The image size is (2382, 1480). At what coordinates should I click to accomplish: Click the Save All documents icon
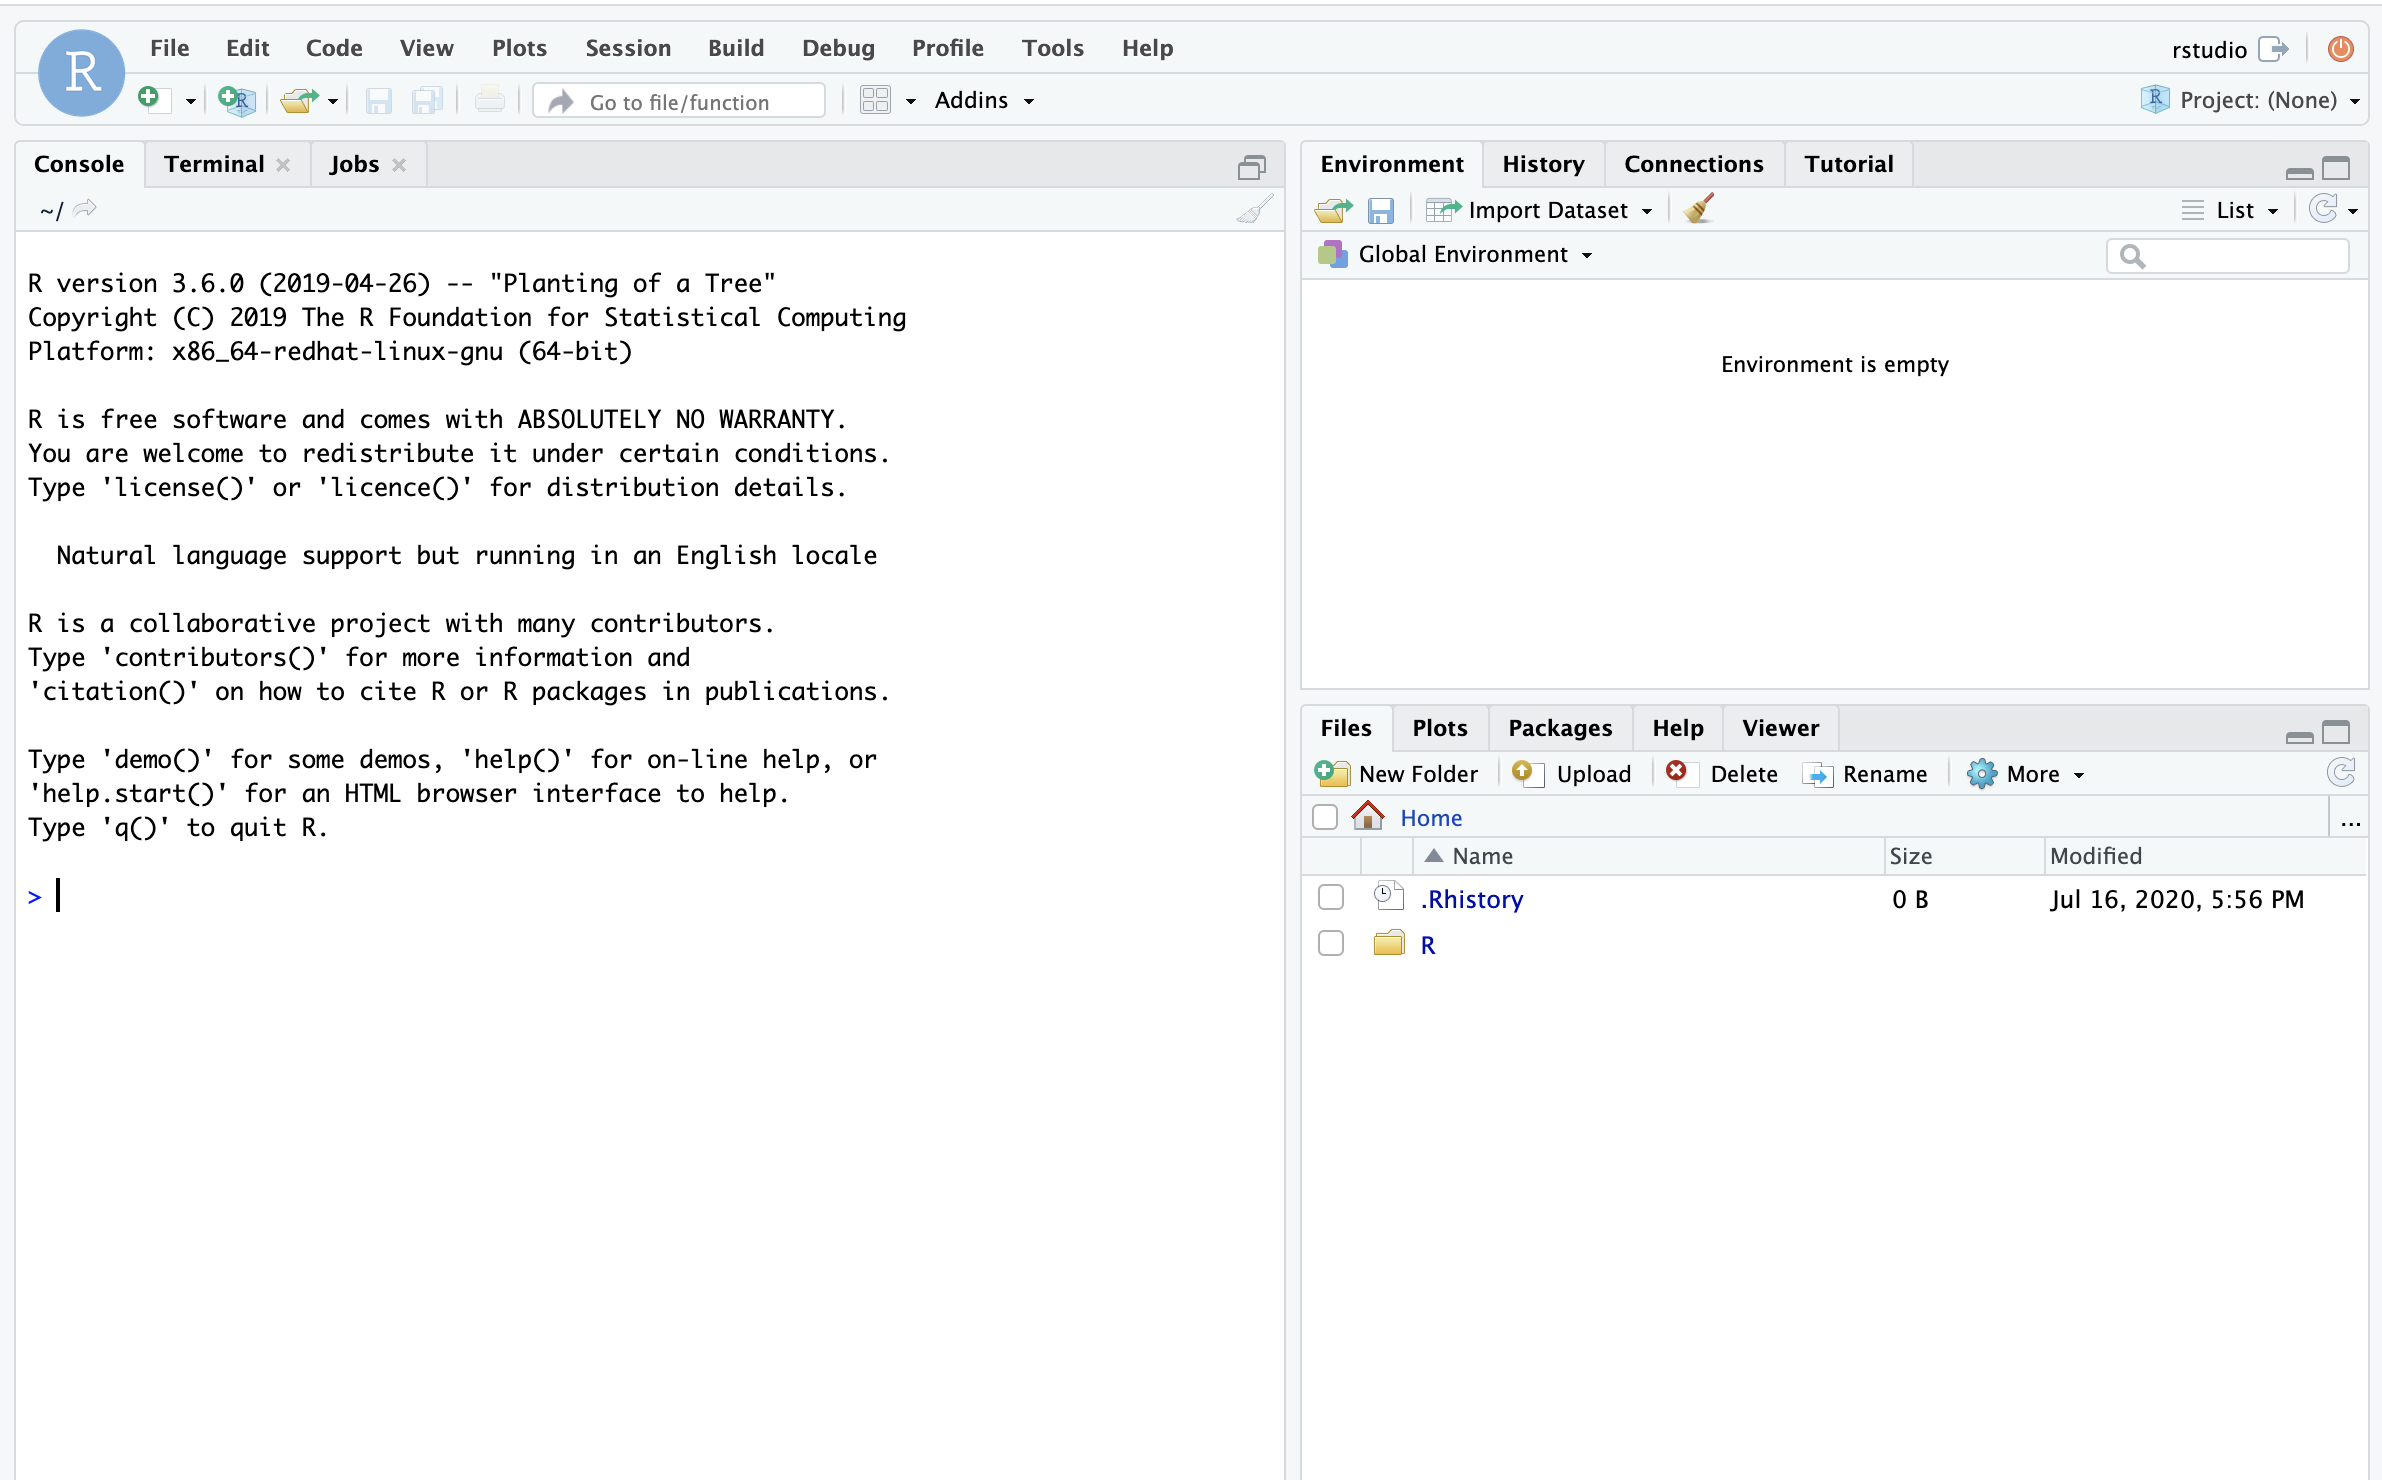tap(427, 100)
